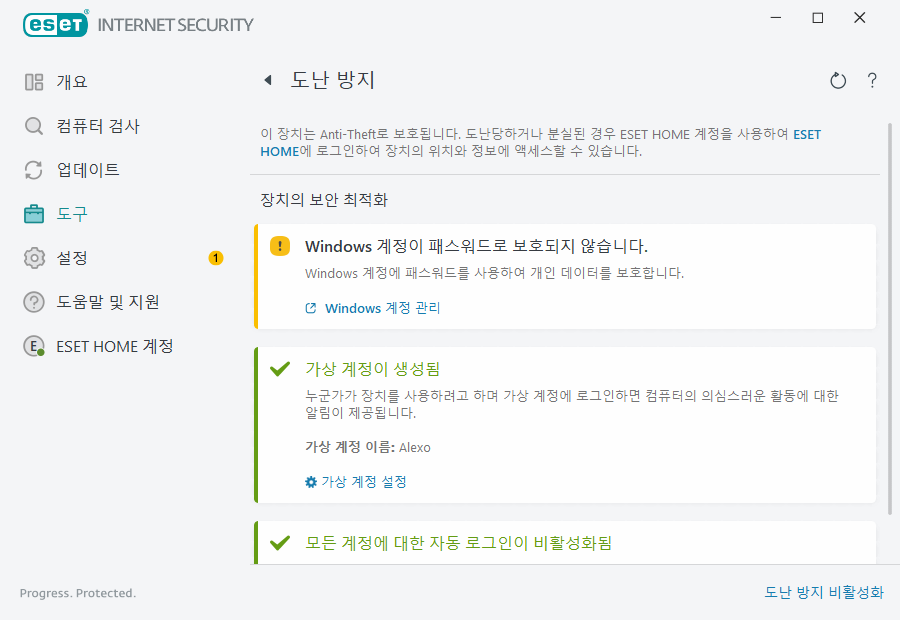900x620 pixels.
Task: Open Computer scan via the magnifier icon
Action: point(33,125)
